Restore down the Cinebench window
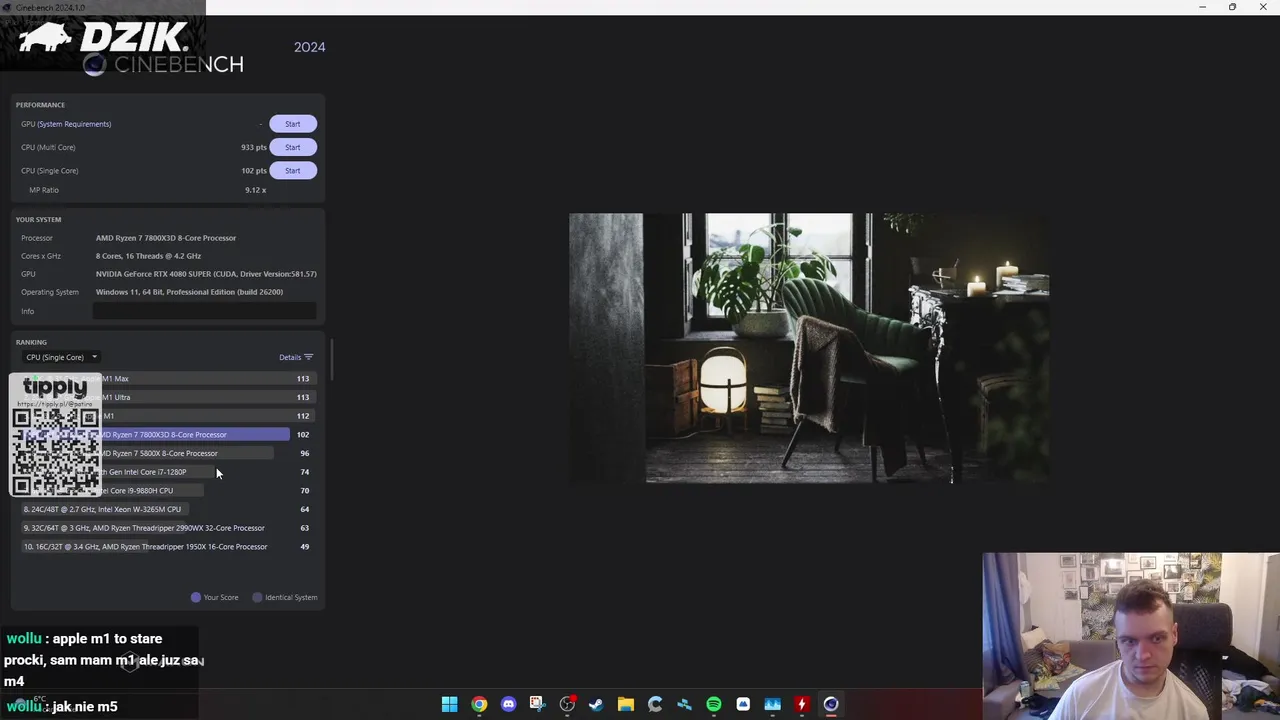This screenshot has height=720, width=1280. (x=1232, y=7)
